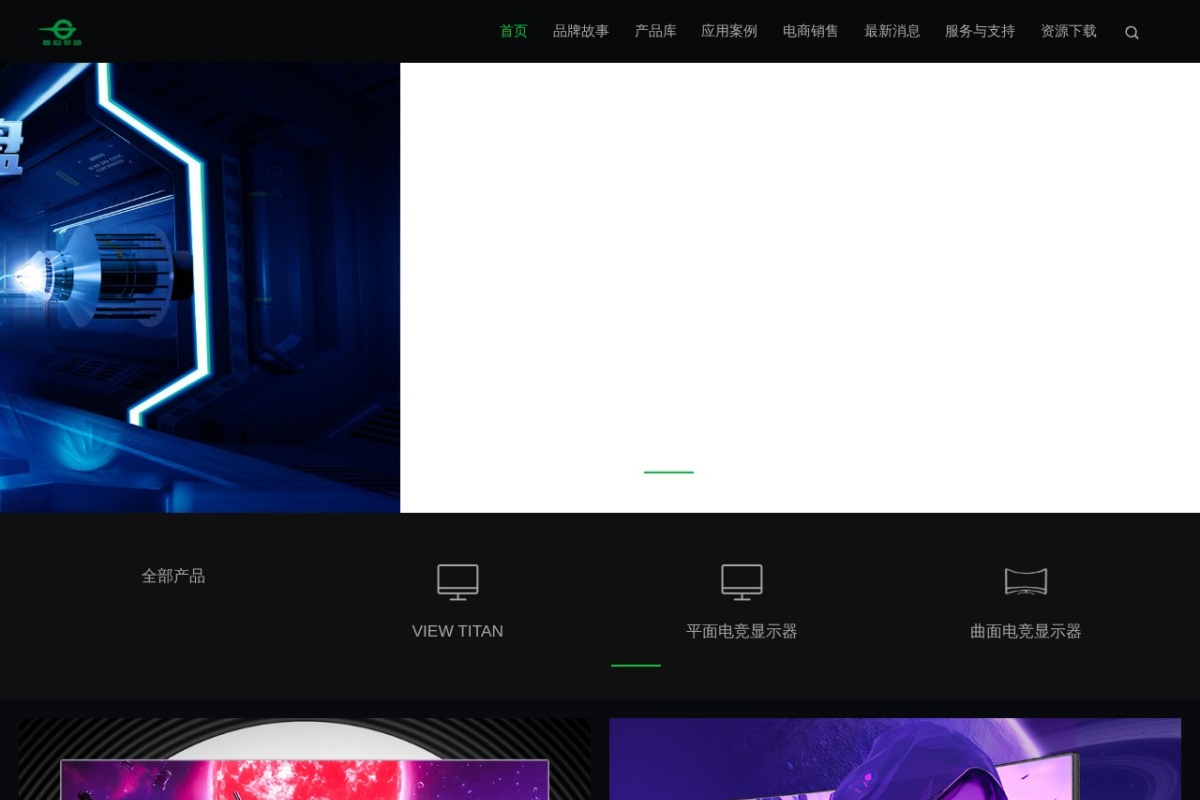Click the 平面电竞显示器 monitor icon

coord(742,582)
